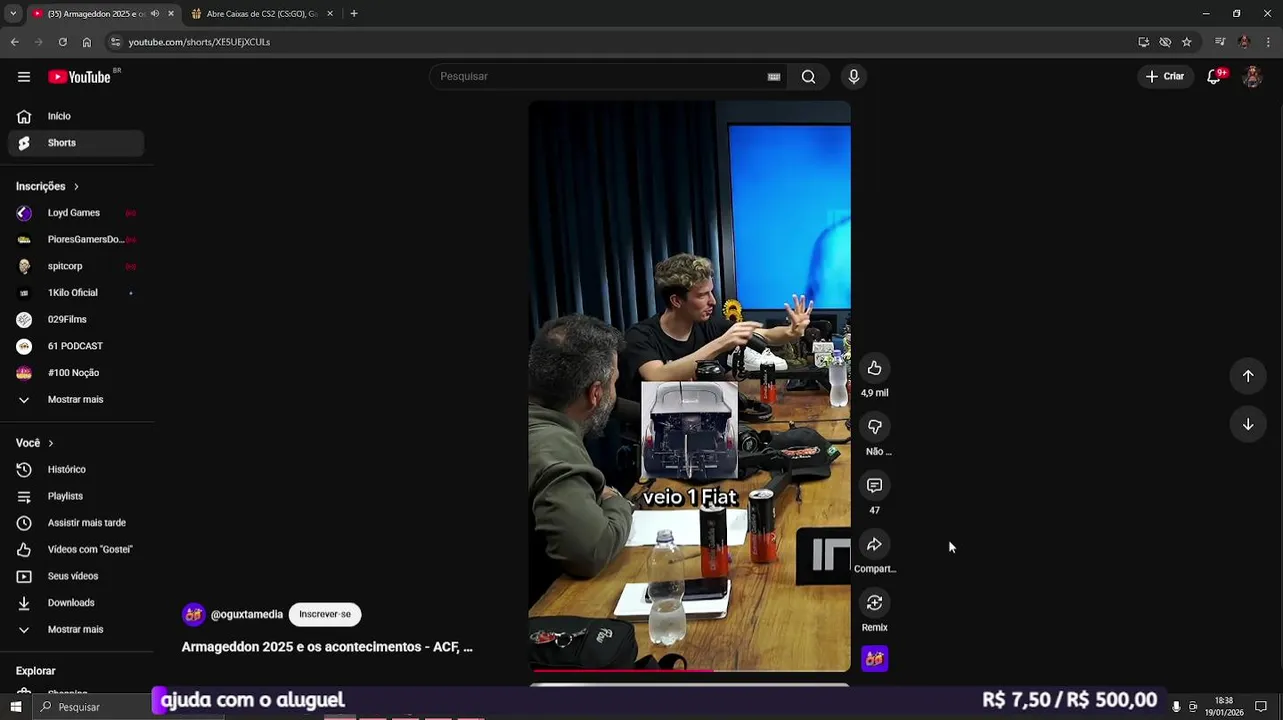Go to the YouTube home logo
The width and height of the screenshot is (1283, 720).
click(79, 77)
